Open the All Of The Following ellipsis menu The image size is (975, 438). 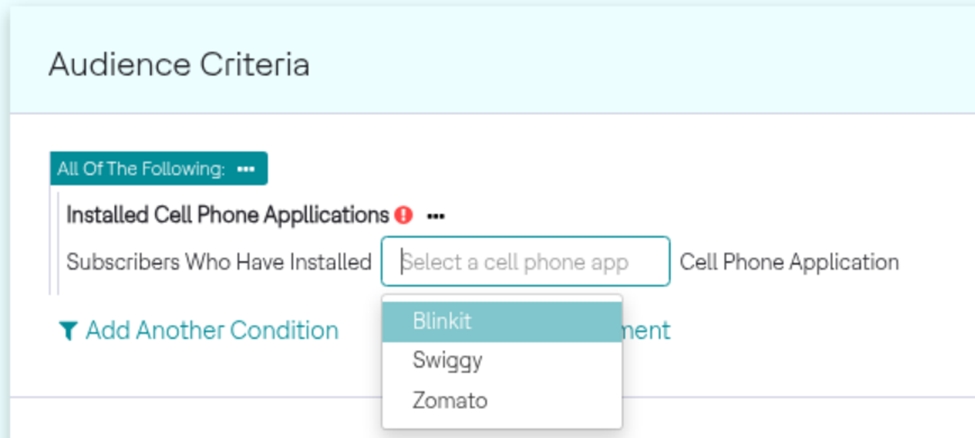click(x=246, y=169)
